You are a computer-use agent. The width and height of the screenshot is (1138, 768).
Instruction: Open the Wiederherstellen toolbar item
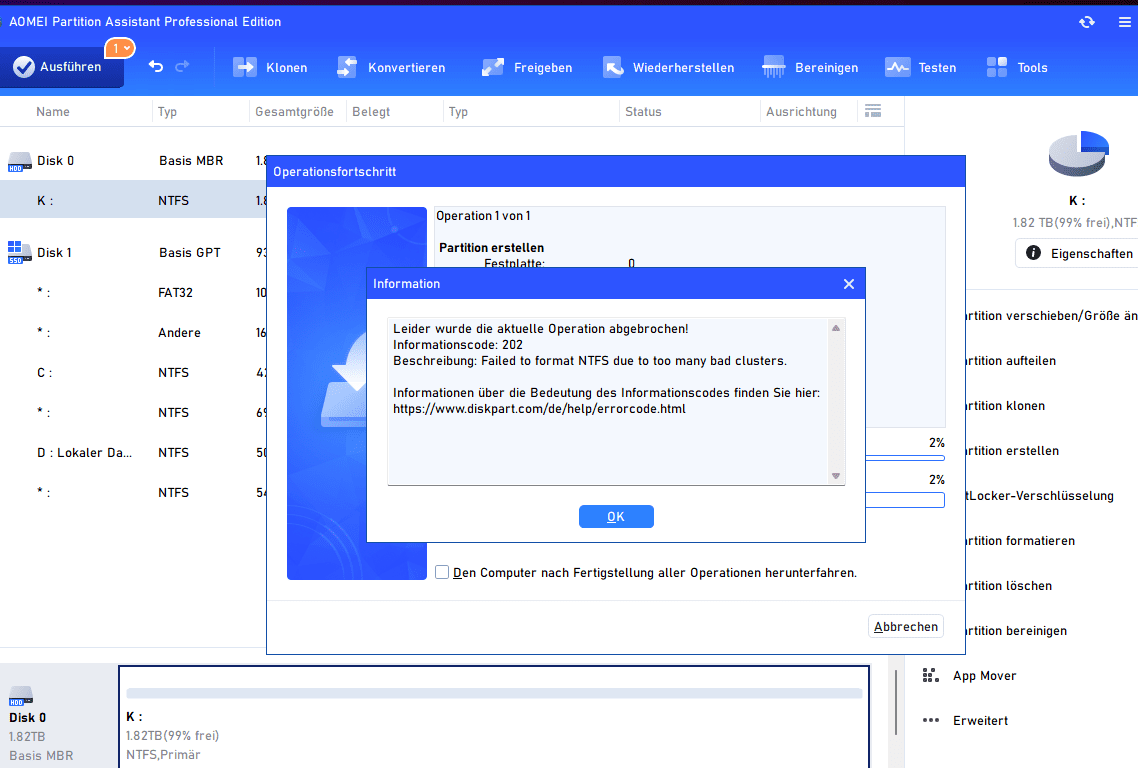click(668, 68)
